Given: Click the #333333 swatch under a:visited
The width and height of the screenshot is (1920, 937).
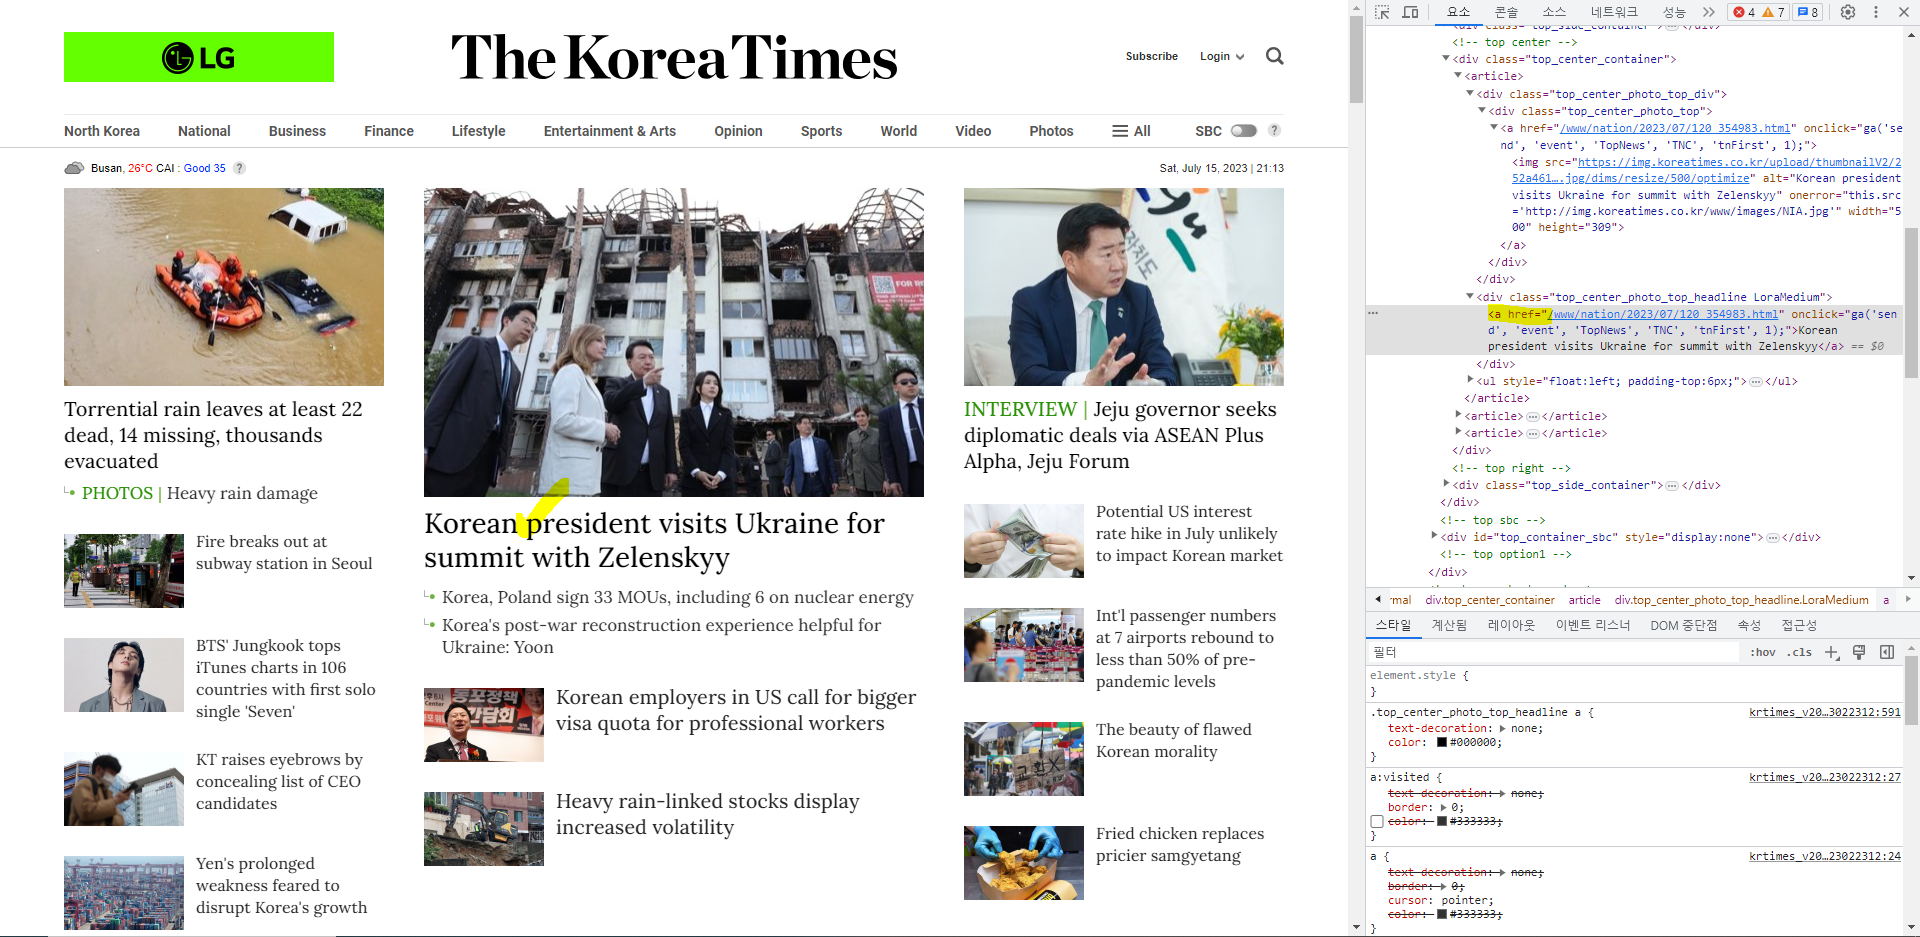Looking at the screenshot, I should pos(1442,821).
